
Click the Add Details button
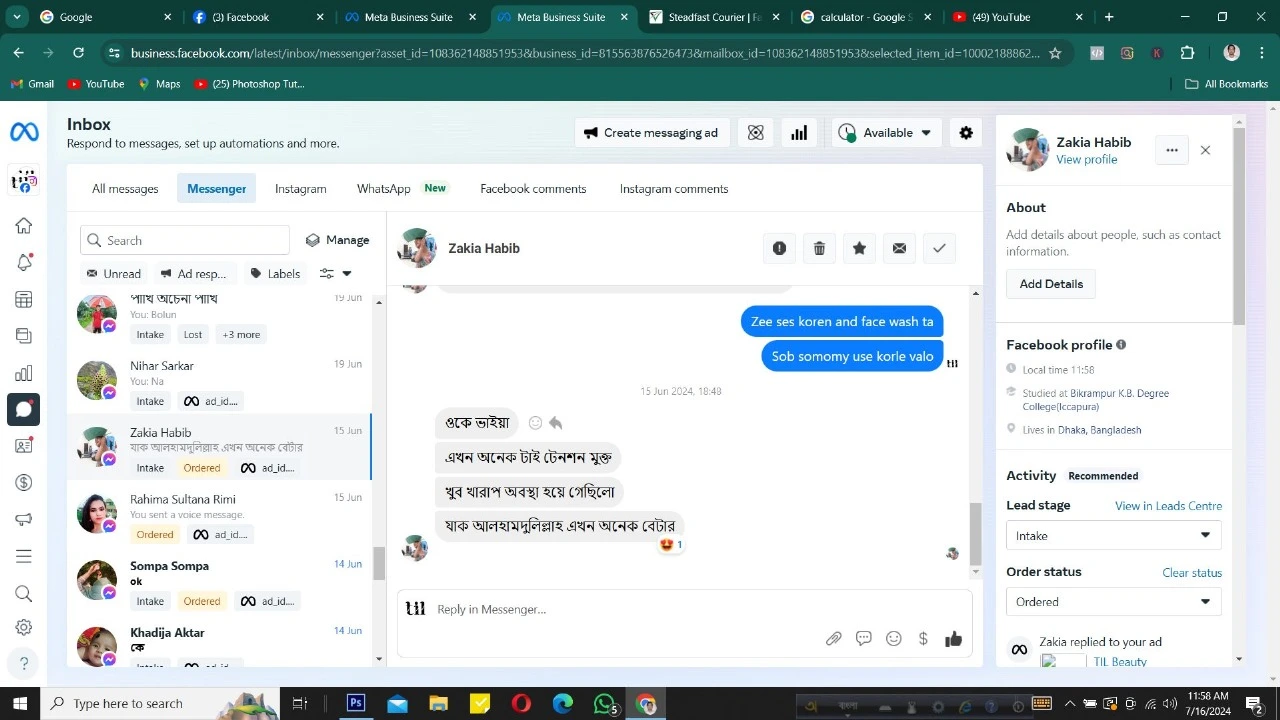1051,284
